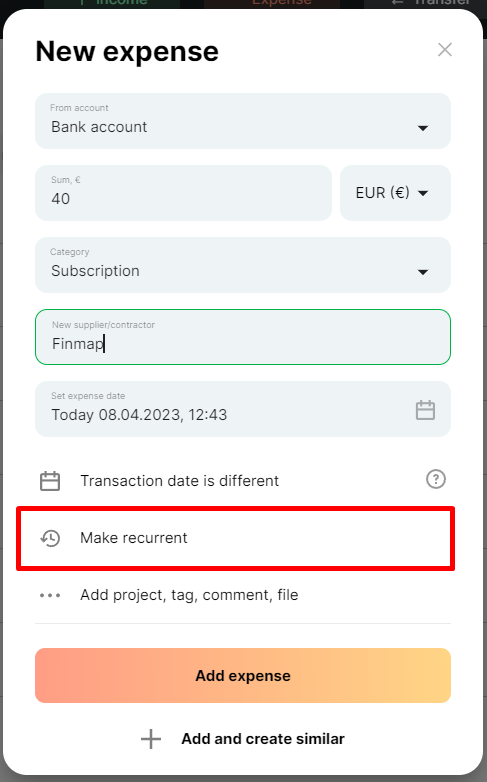
Task: Click Add and create similar
Action: (x=243, y=739)
